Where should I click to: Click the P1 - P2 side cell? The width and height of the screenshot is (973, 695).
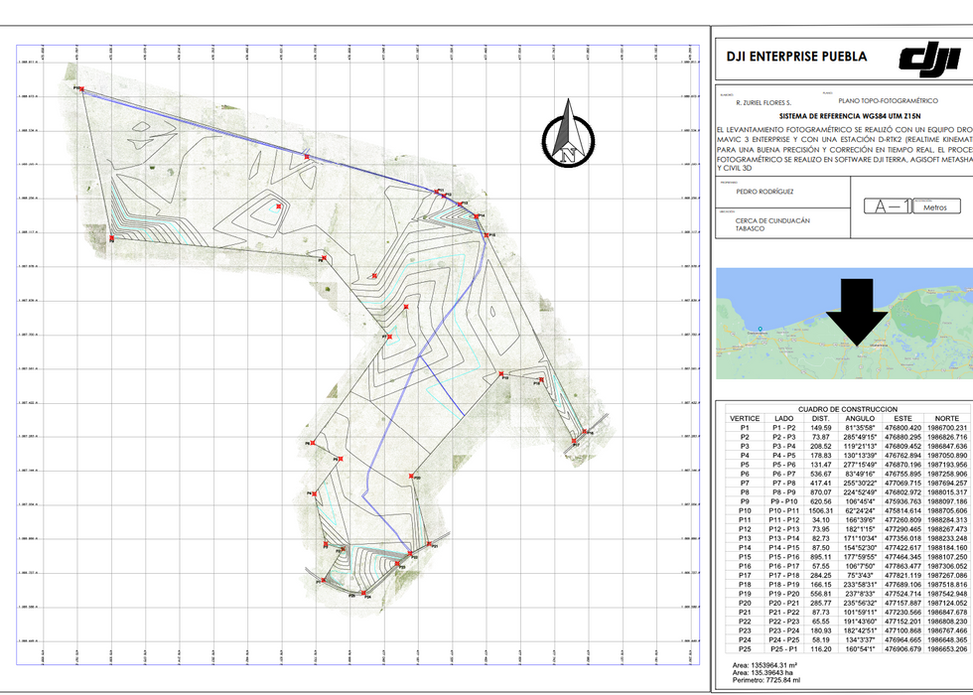click(x=784, y=428)
